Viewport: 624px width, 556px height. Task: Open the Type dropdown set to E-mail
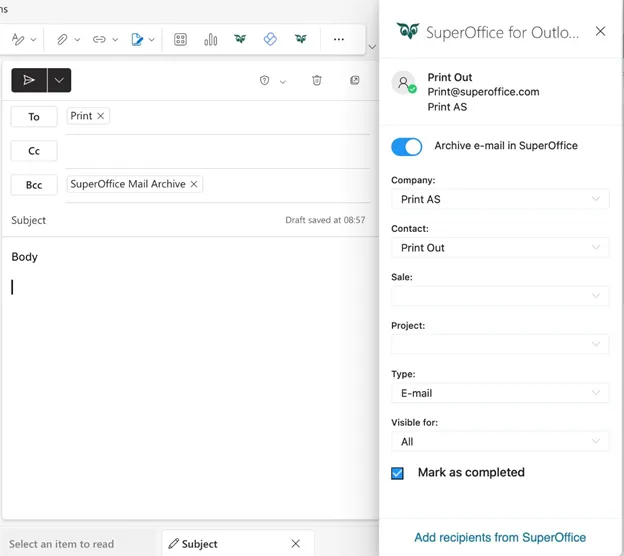tap(499, 393)
